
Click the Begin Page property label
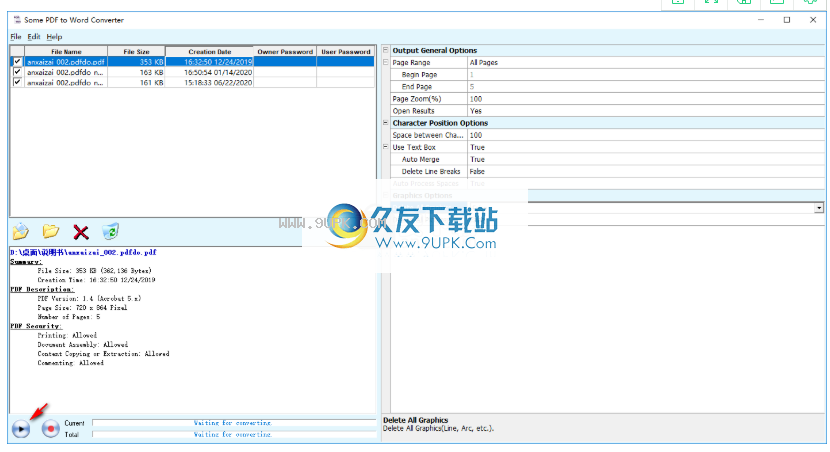[419, 75]
